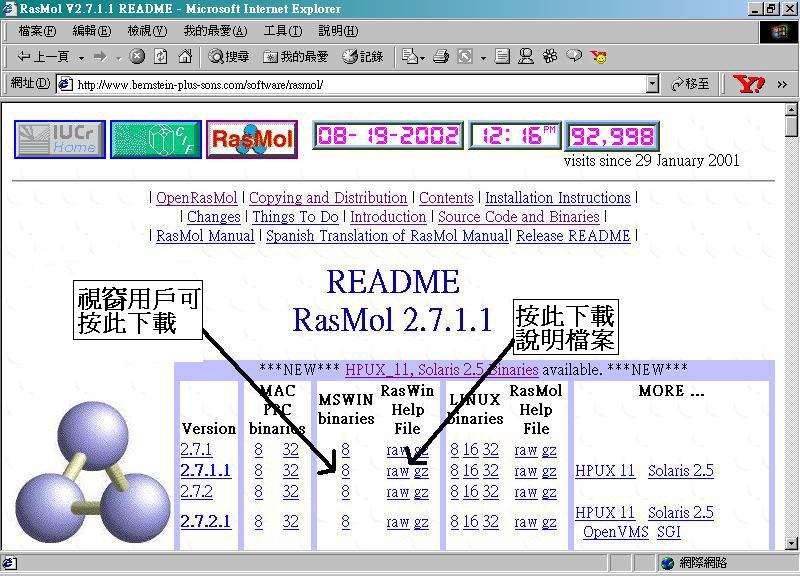Click the 2.7.1.1 version link

coord(206,470)
